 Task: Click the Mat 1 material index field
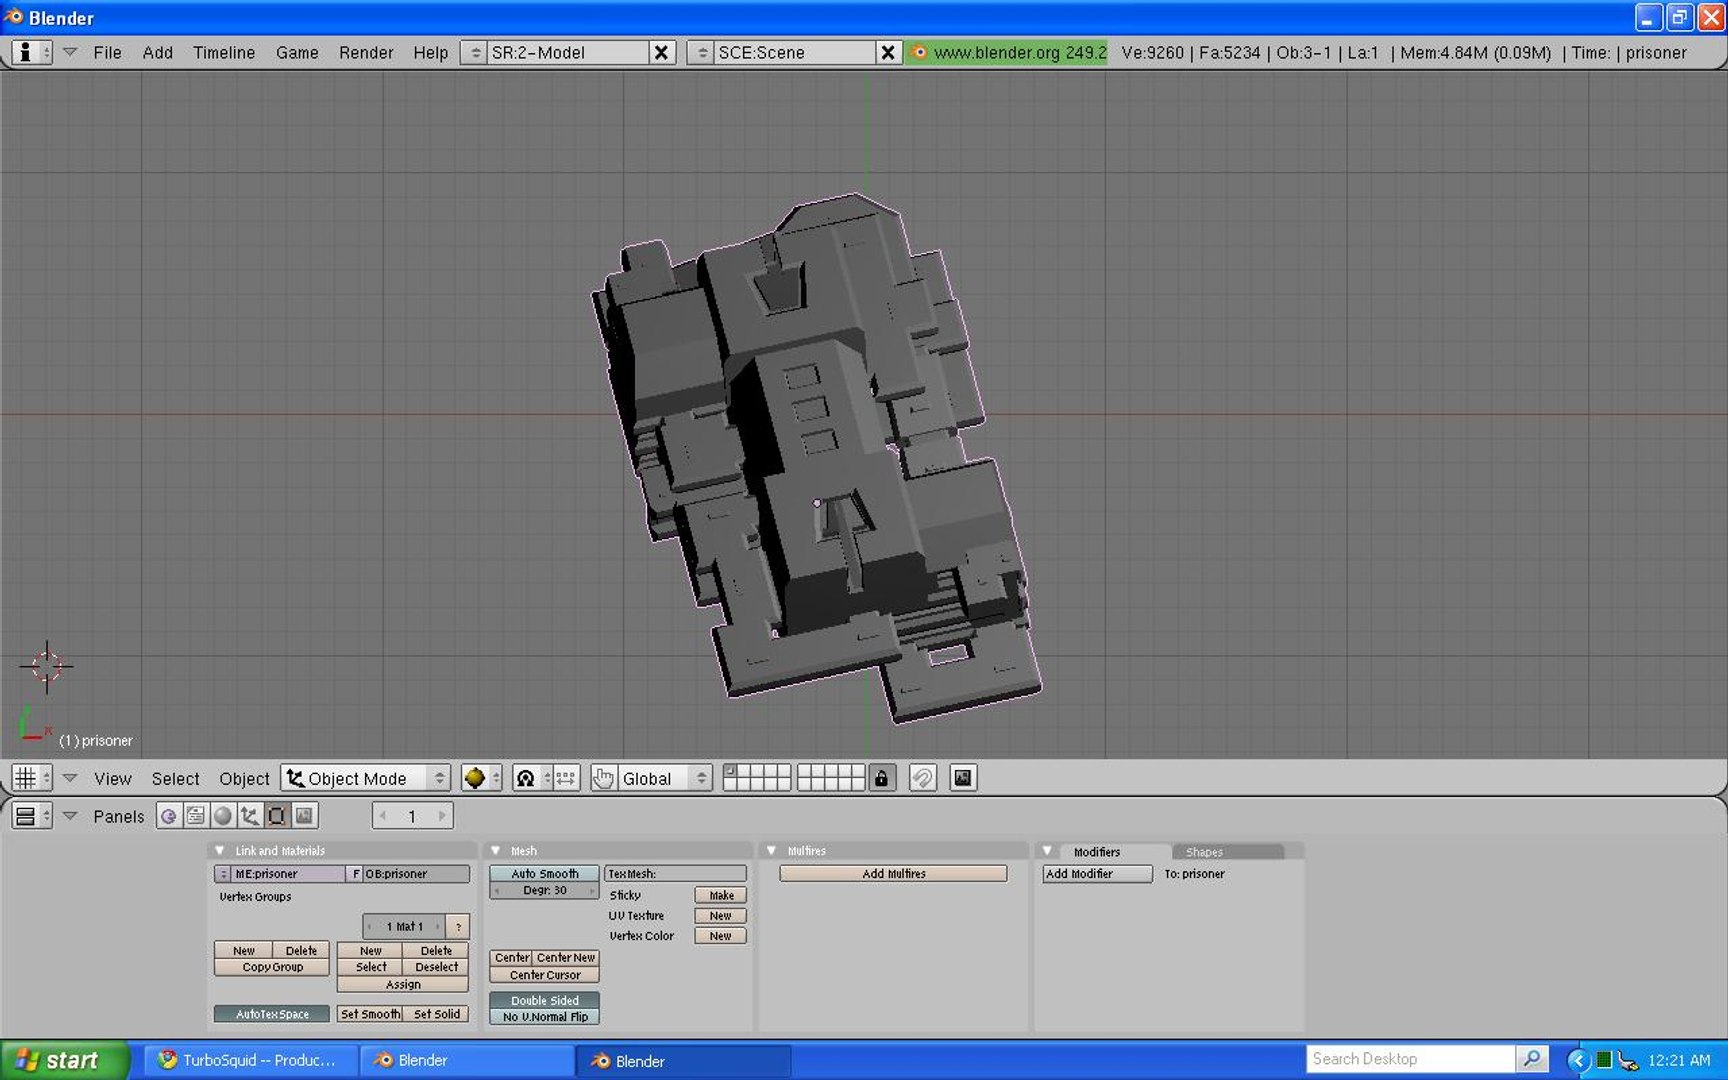404,926
